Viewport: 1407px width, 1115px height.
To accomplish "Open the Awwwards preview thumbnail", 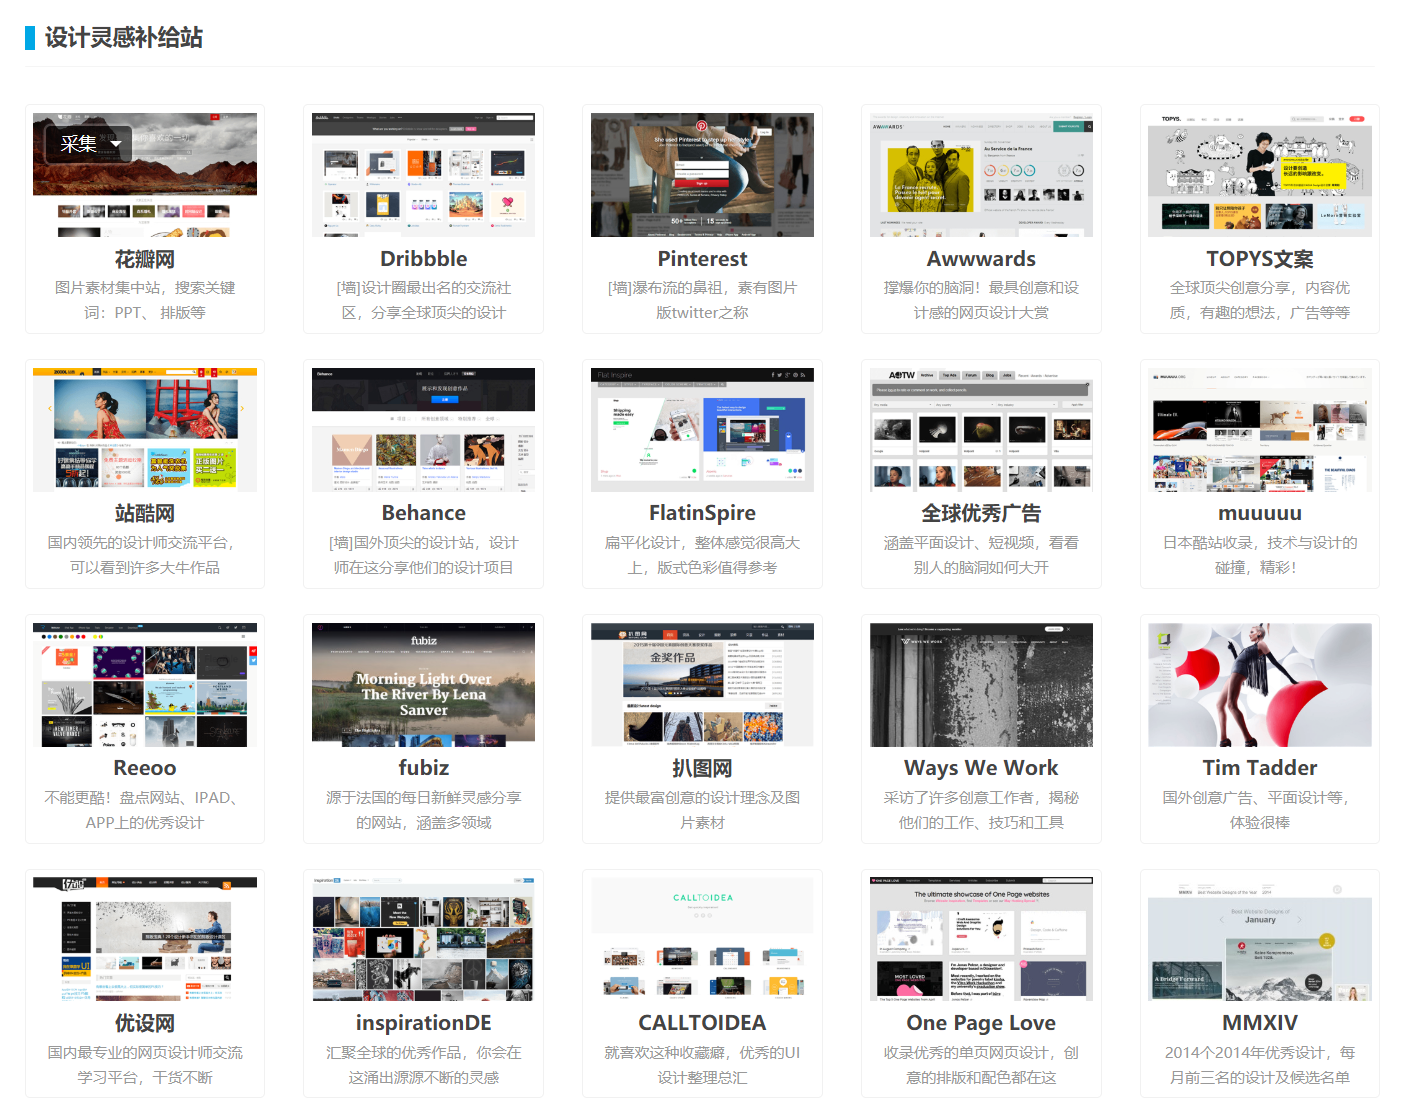I will [981, 175].
